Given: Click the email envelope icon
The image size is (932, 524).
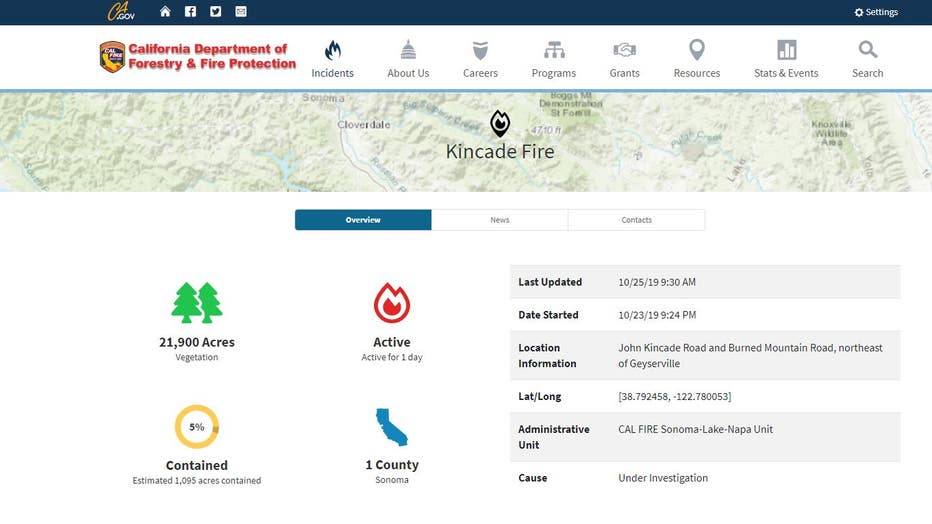Looking at the screenshot, I should point(241,11).
